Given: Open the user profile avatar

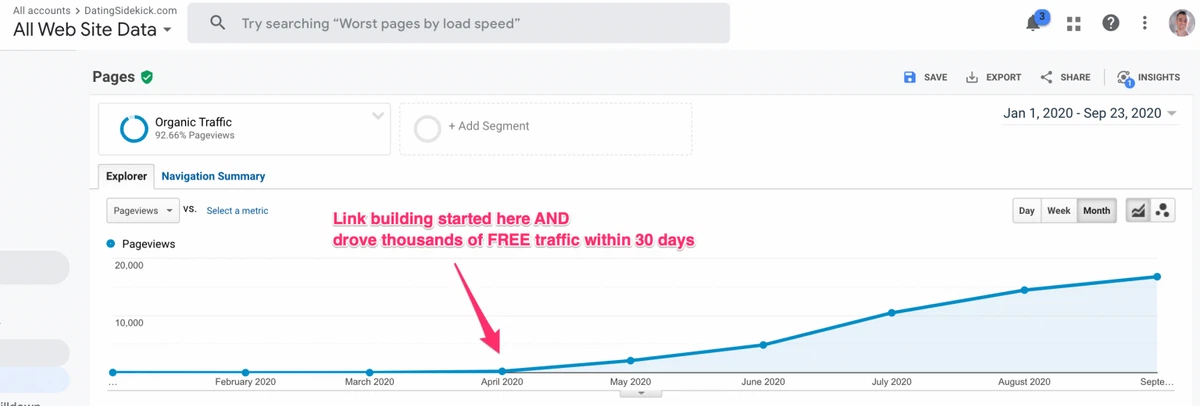Looking at the screenshot, I should (1180, 23).
